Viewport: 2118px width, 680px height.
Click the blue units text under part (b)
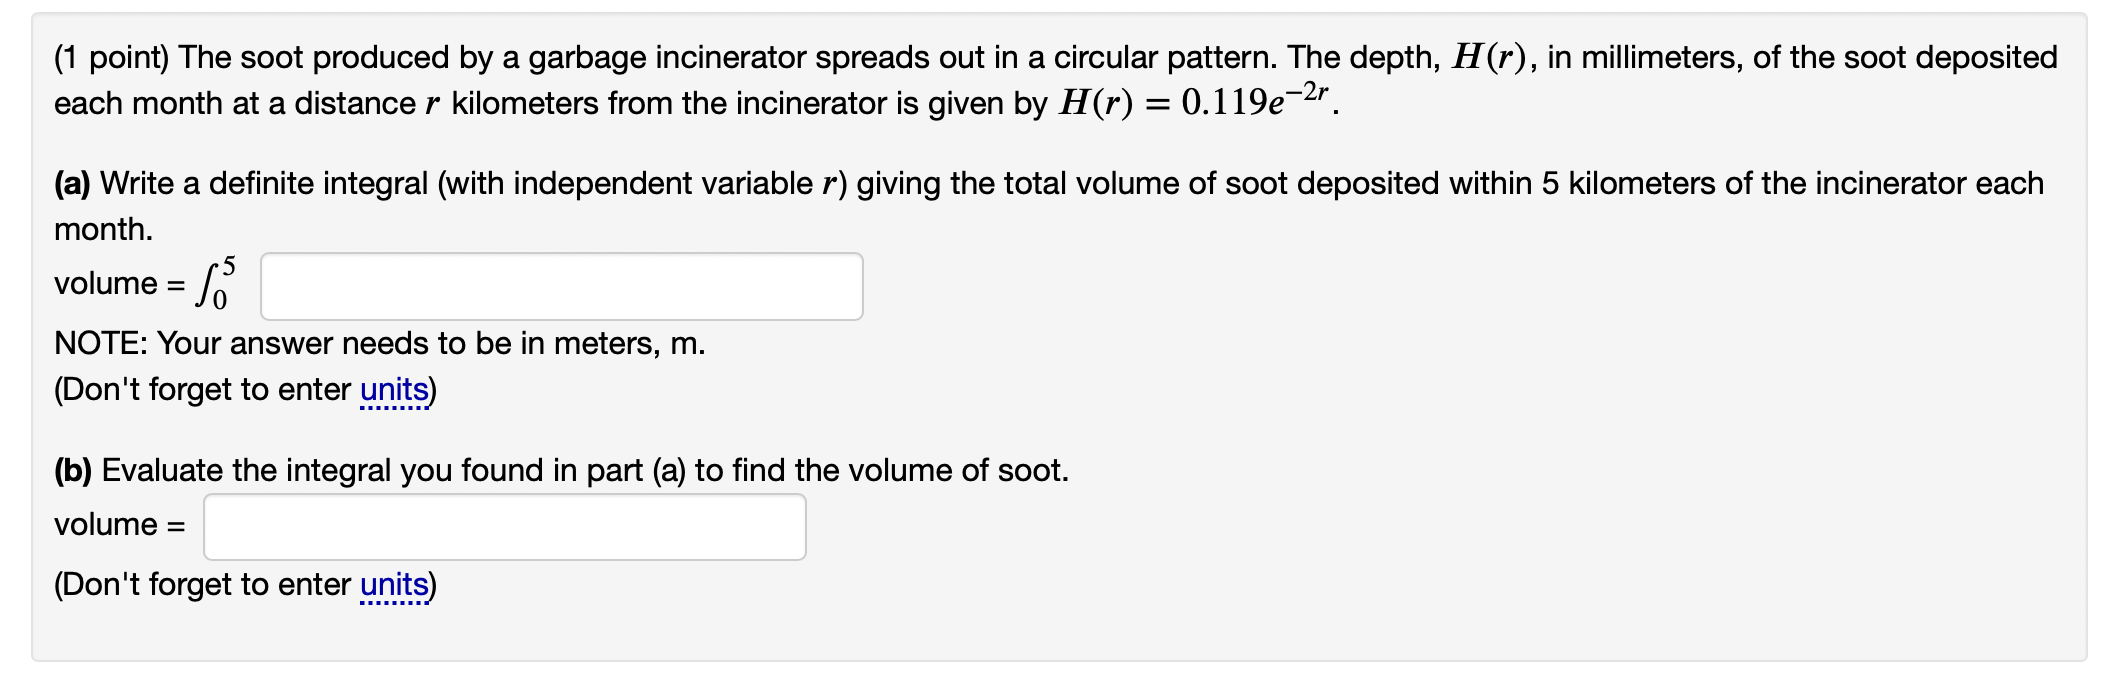point(395,584)
